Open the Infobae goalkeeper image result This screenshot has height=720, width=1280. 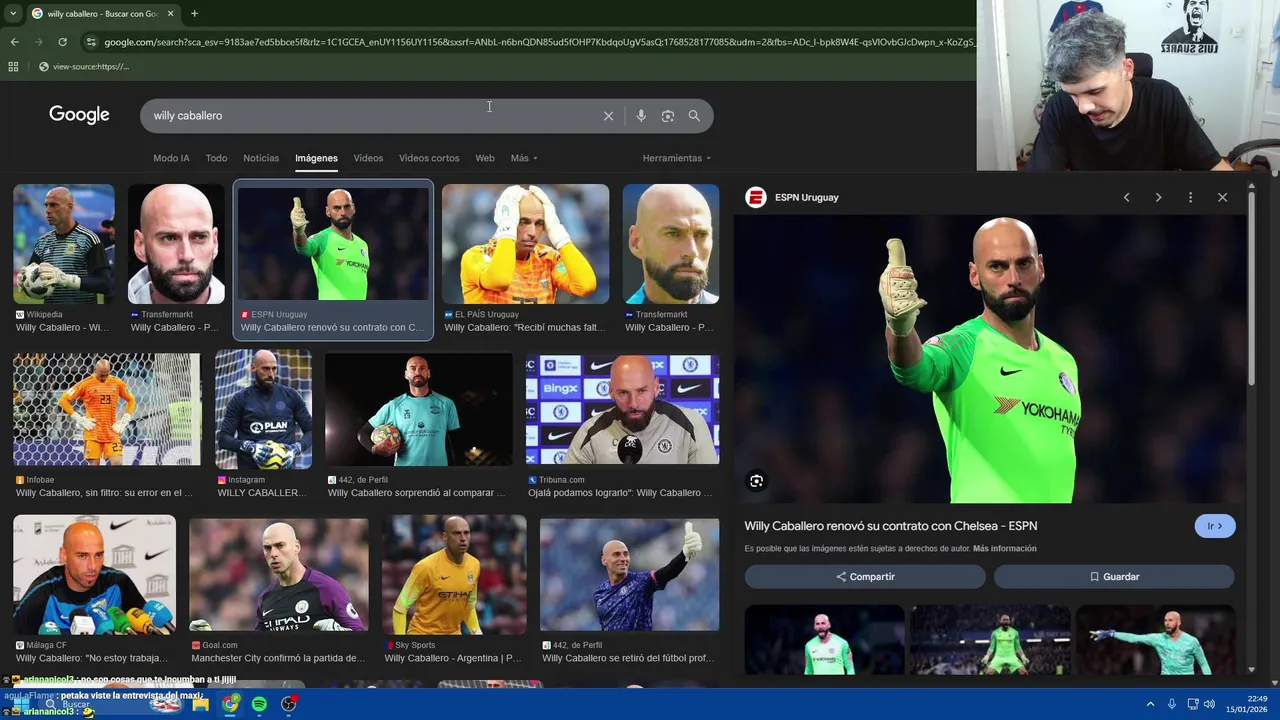(x=106, y=410)
